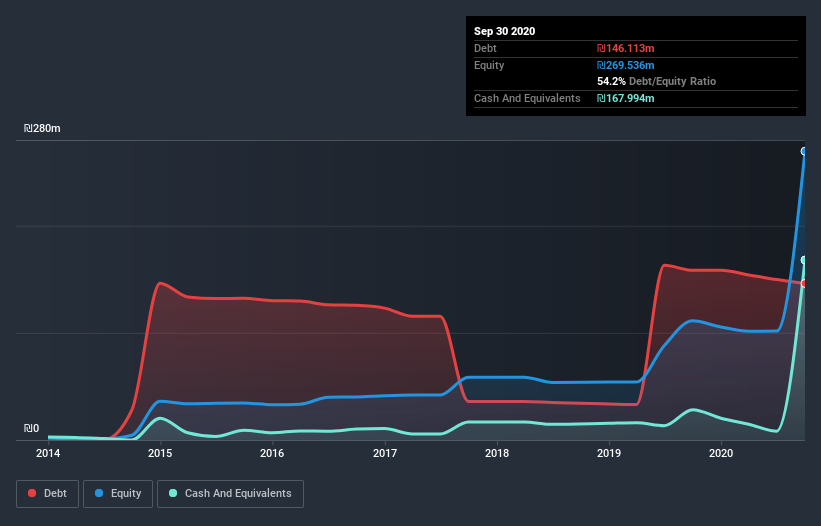This screenshot has height=526, width=821.
Task: Toggle the Equity series legend button
Action: click(118, 494)
